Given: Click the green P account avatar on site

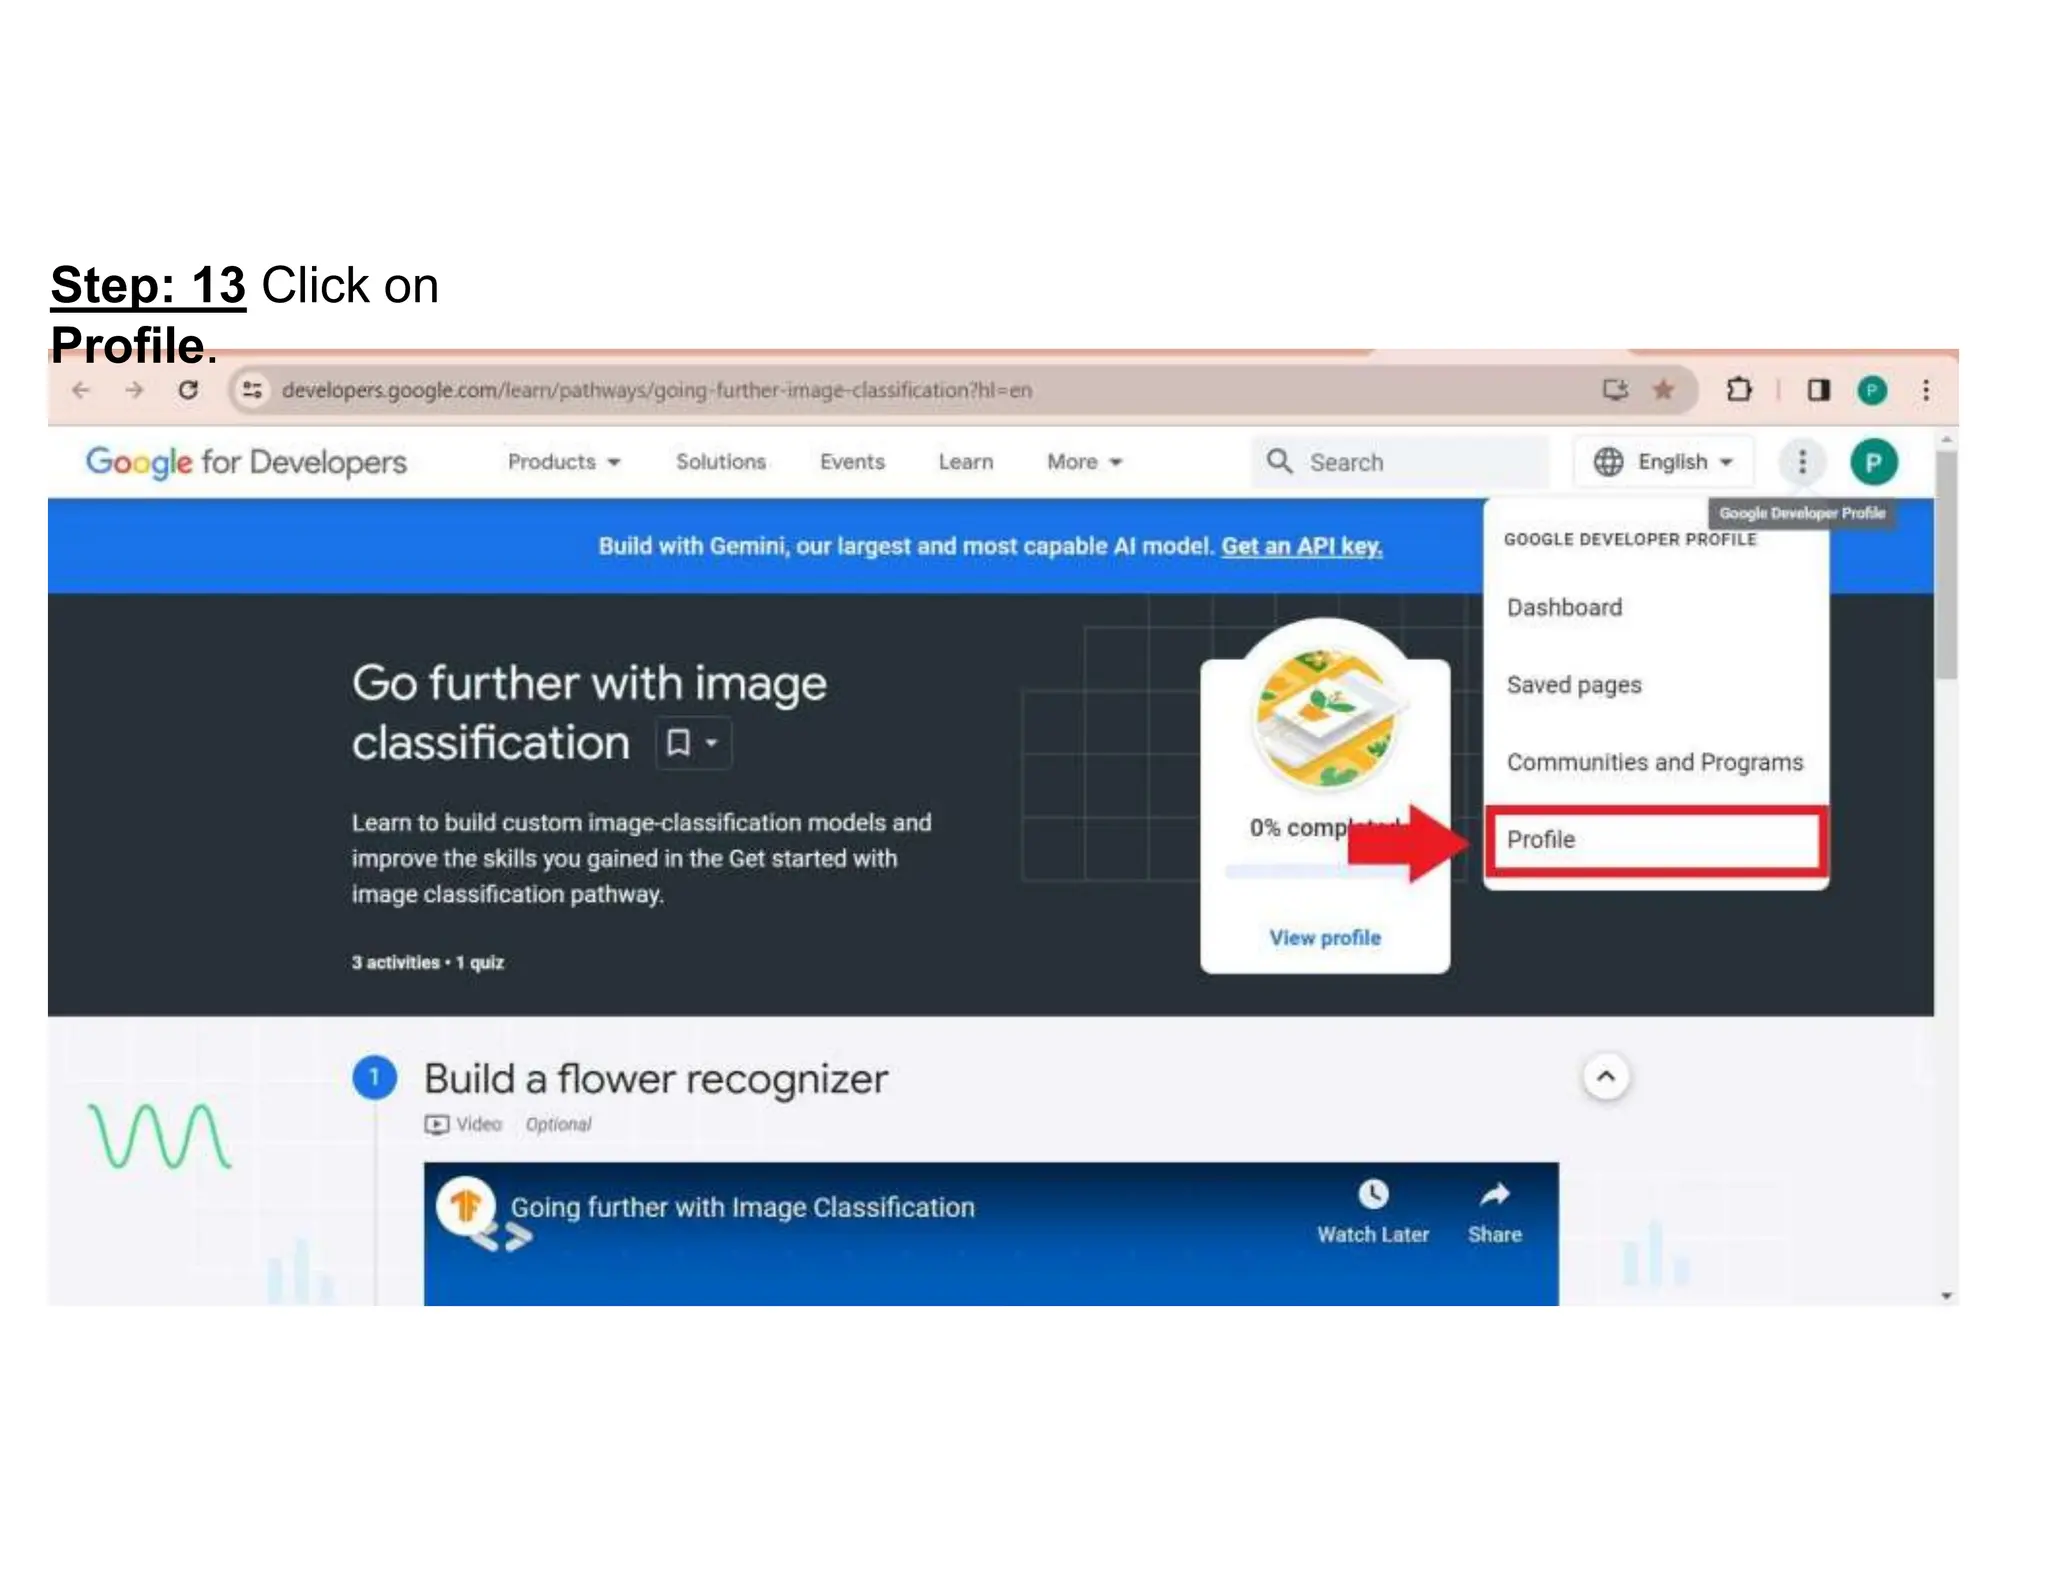Looking at the screenshot, I should pos(1873,462).
